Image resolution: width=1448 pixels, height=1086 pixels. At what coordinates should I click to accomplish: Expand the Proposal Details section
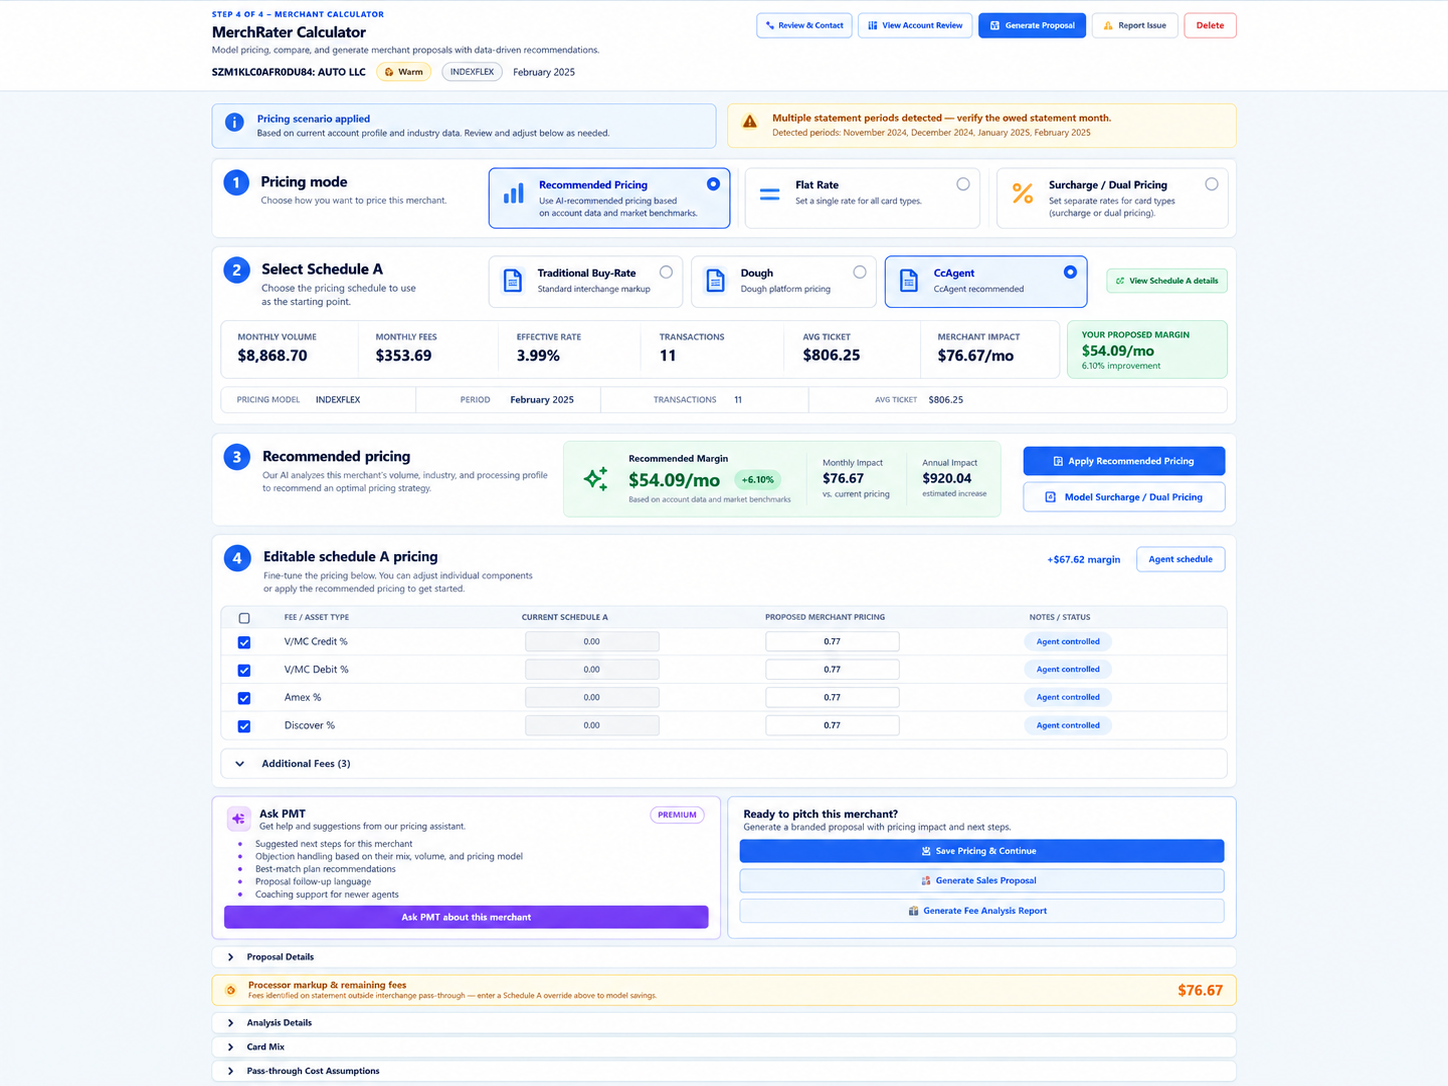[x=724, y=957]
